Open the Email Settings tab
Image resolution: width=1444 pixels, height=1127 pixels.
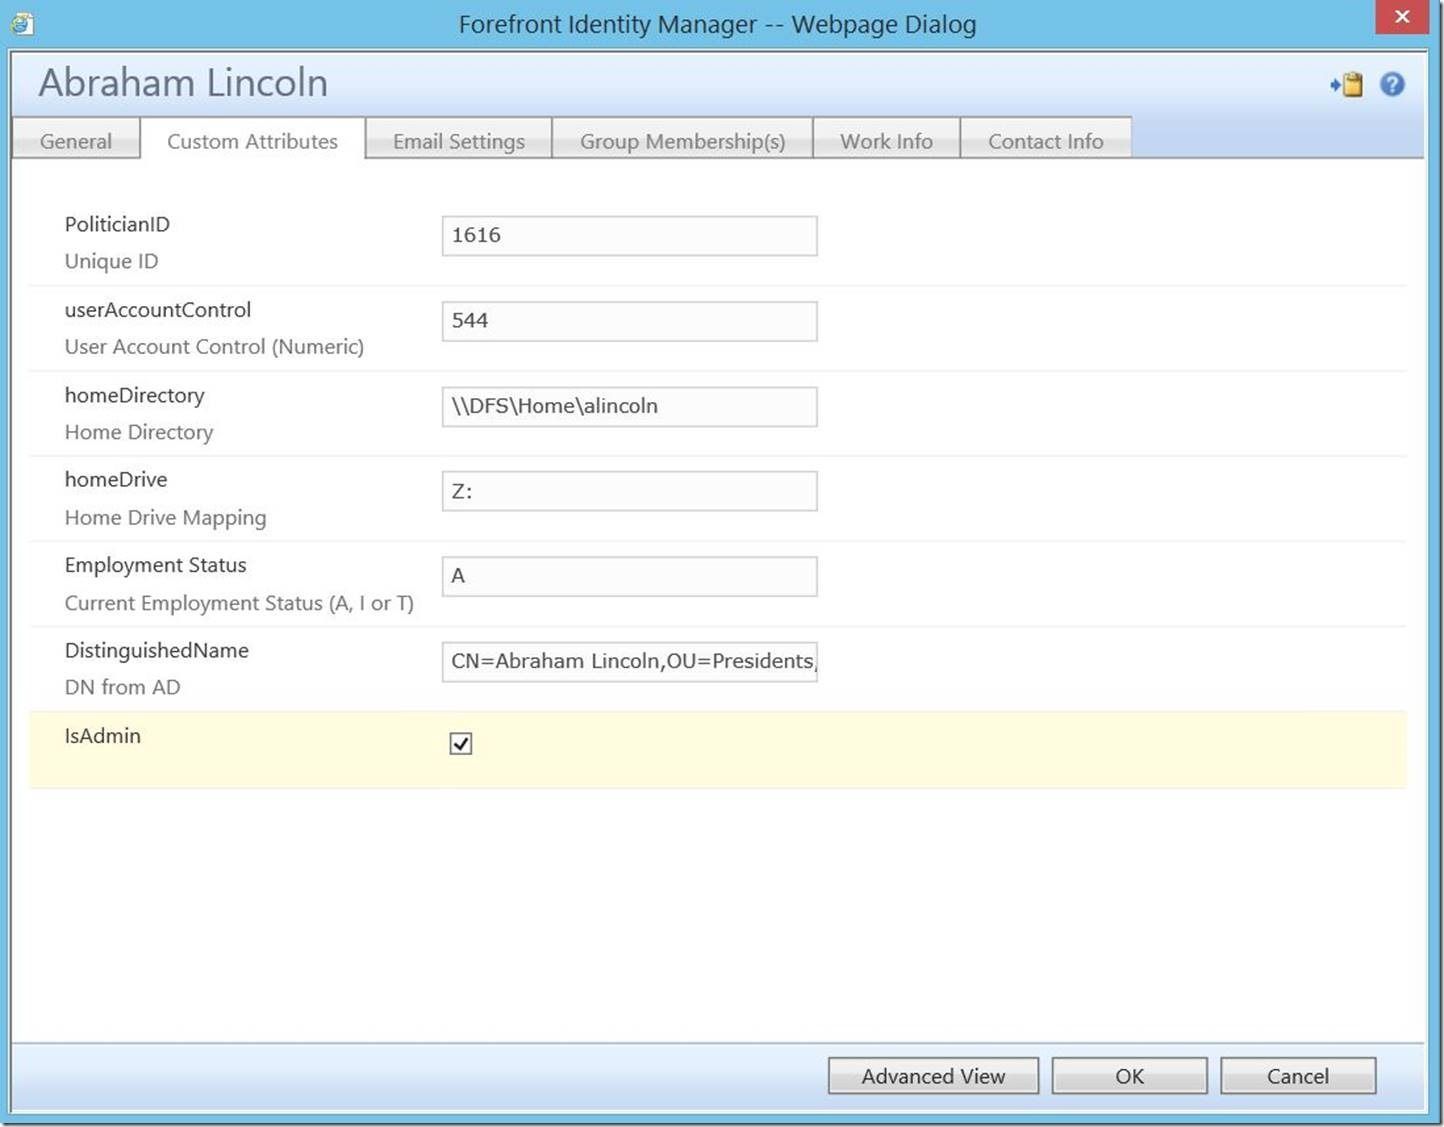(x=459, y=141)
